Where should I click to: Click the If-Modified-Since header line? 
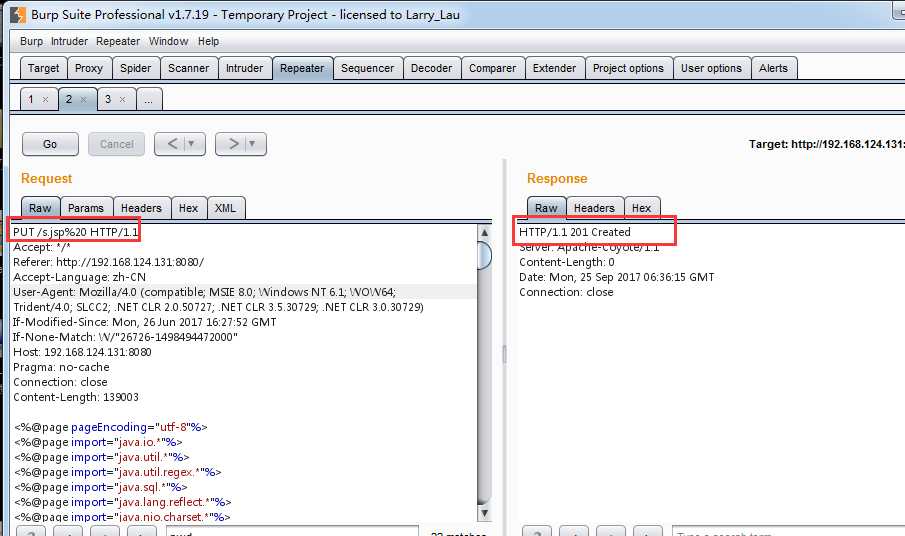click(x=144, y=322)
